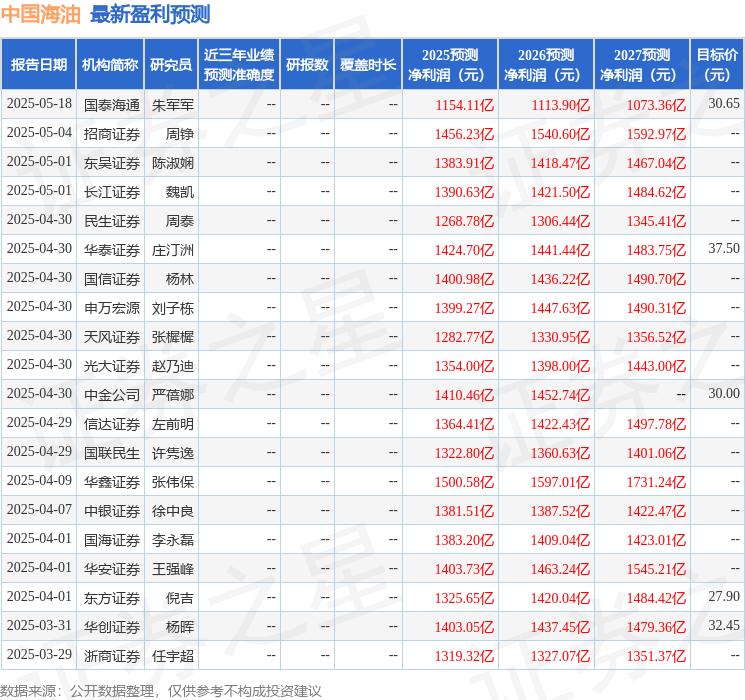
Task: Select institution 华安证券
Action: [112, 569]
